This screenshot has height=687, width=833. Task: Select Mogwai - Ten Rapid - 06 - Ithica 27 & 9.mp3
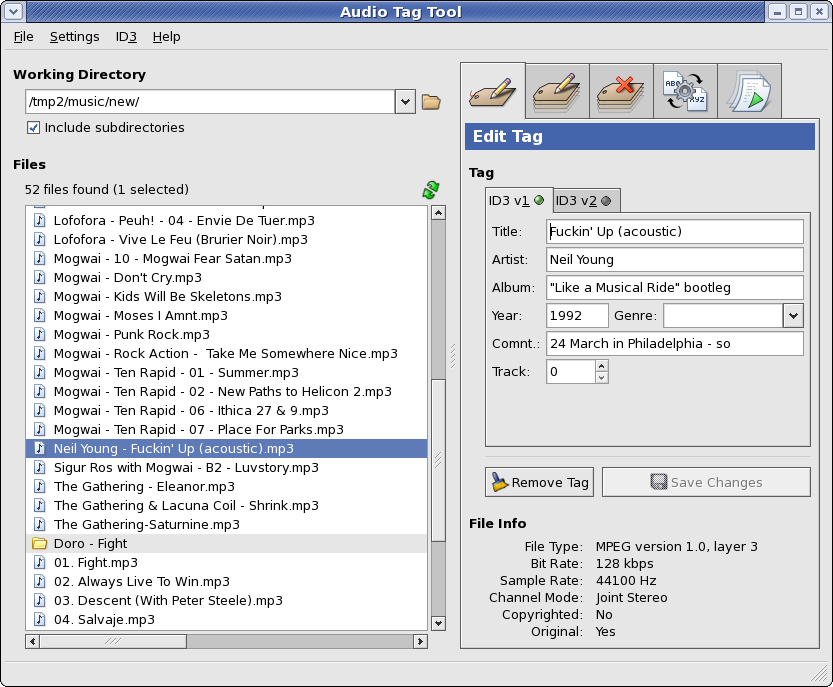(x=226, y=411)
